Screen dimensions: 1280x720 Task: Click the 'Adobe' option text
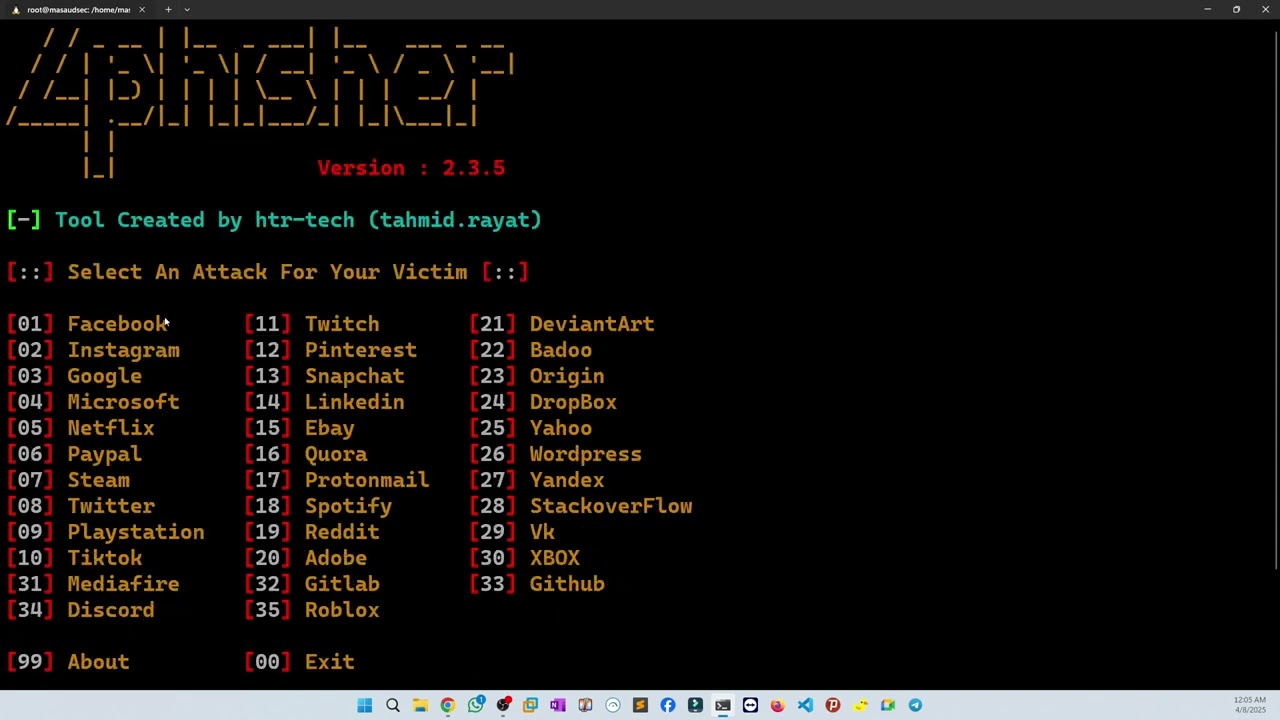336,558
